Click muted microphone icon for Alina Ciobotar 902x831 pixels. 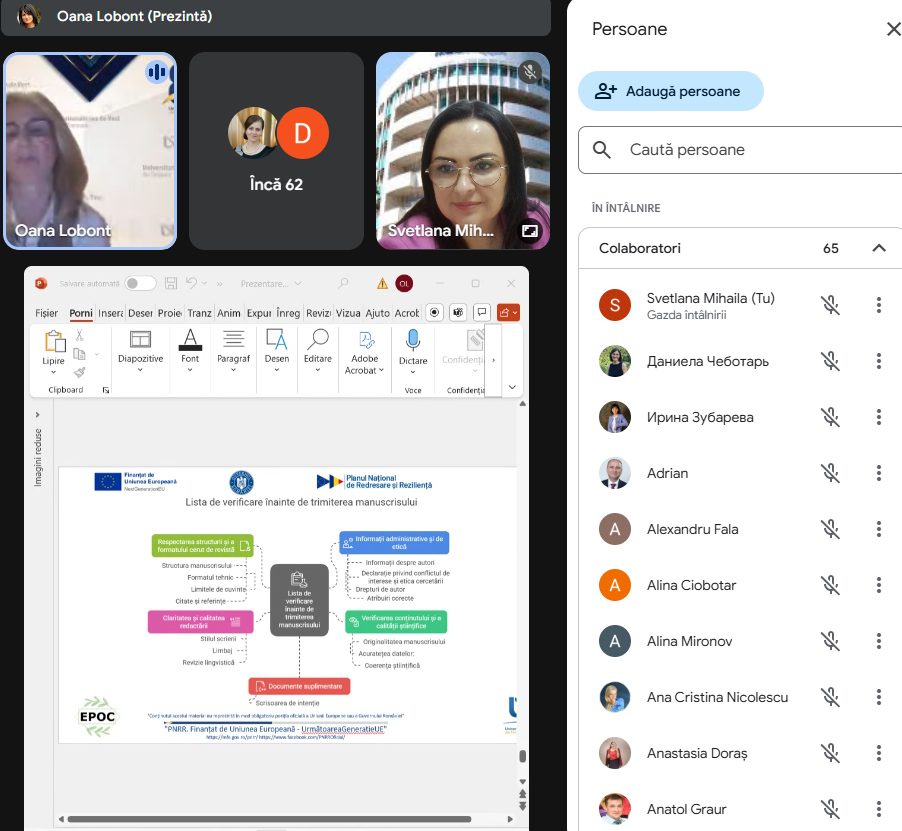[829, 585]
